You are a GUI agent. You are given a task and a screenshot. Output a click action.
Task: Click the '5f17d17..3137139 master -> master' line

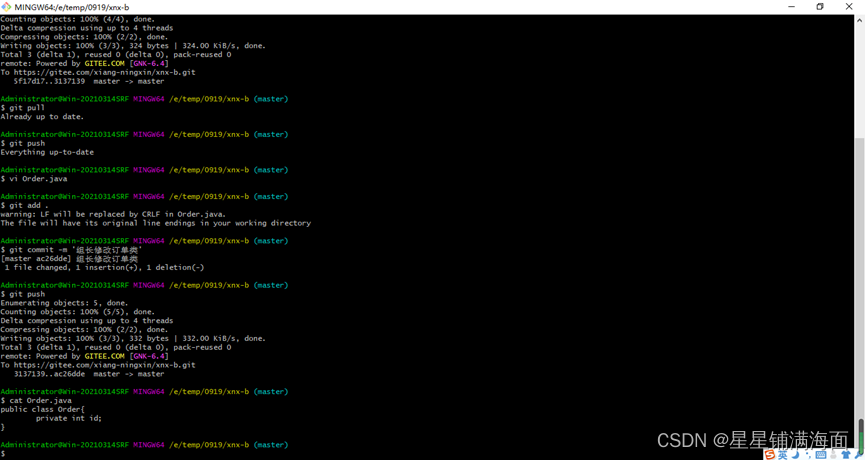[x=89, y=81]
